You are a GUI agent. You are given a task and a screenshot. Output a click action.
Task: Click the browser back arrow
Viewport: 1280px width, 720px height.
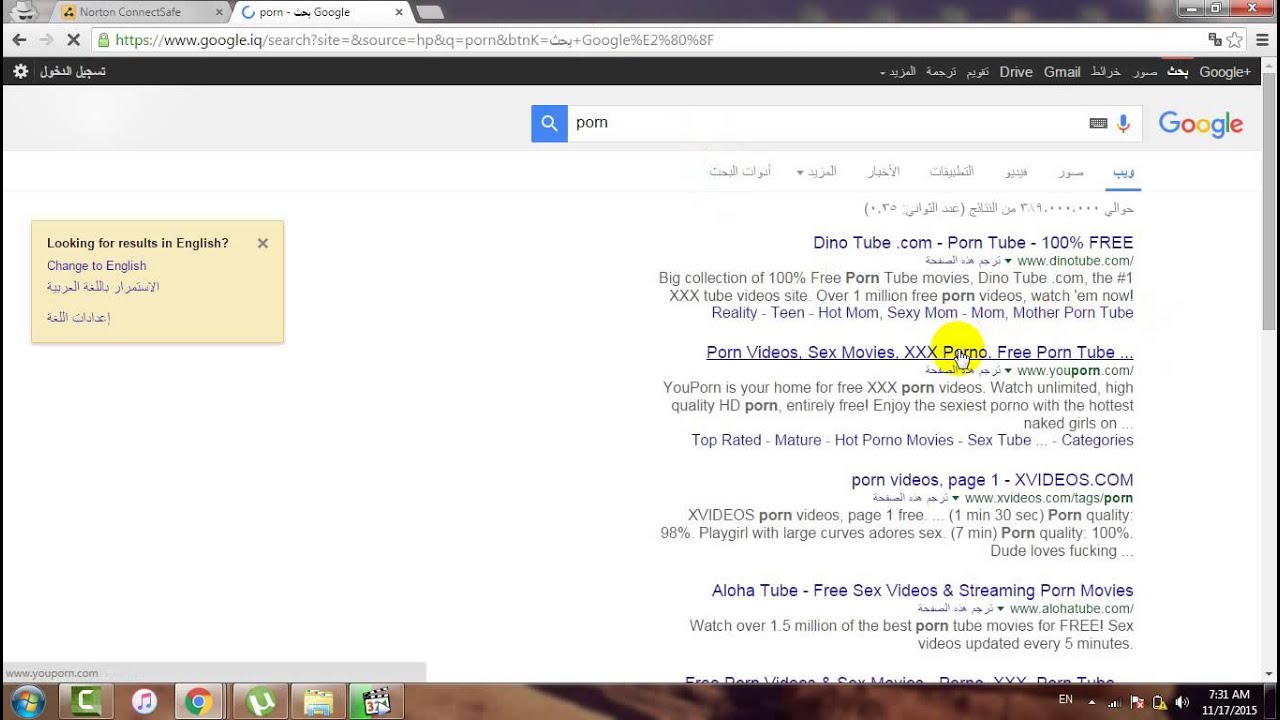point(19,40)
